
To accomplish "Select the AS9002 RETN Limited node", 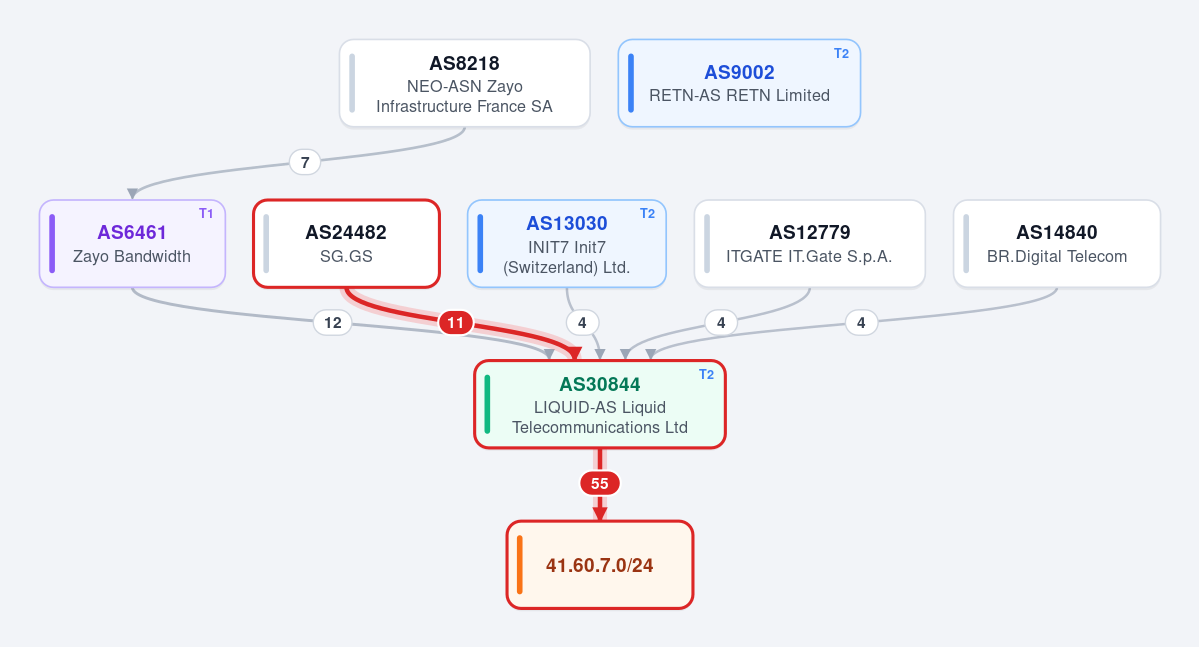I will click(739, 83).
